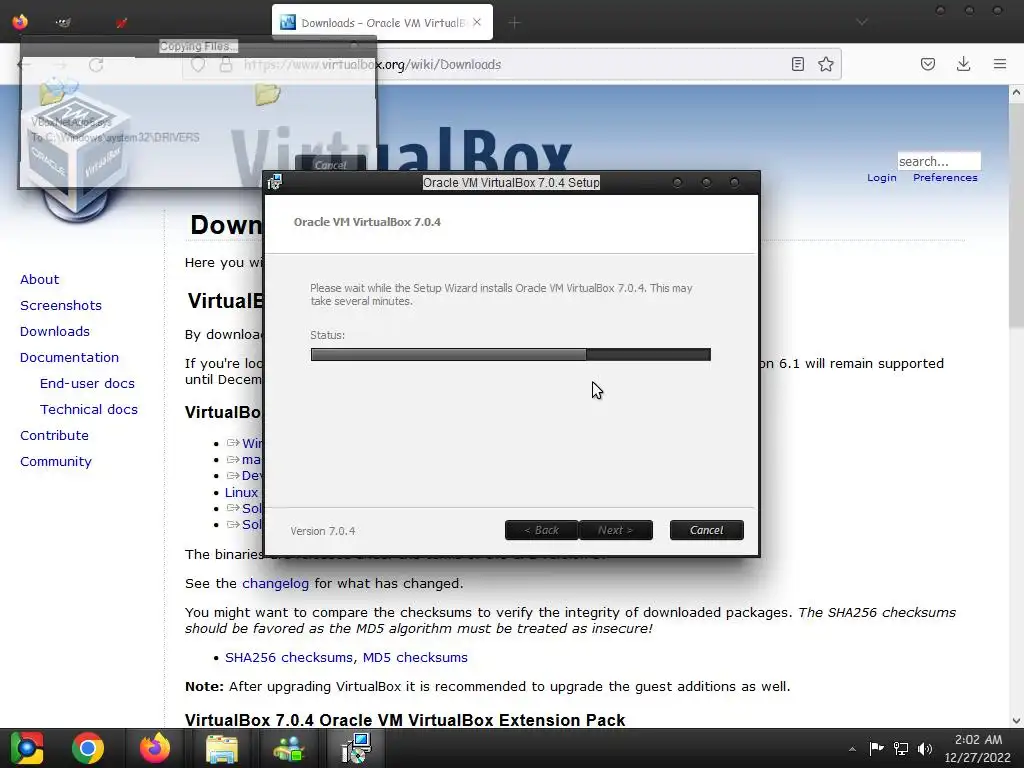Click the shield tracking protection icon

(198, 65)
